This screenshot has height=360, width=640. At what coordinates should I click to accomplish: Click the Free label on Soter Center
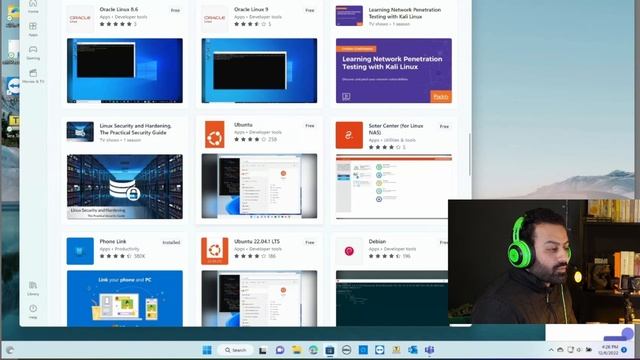(x=444, y=127)
